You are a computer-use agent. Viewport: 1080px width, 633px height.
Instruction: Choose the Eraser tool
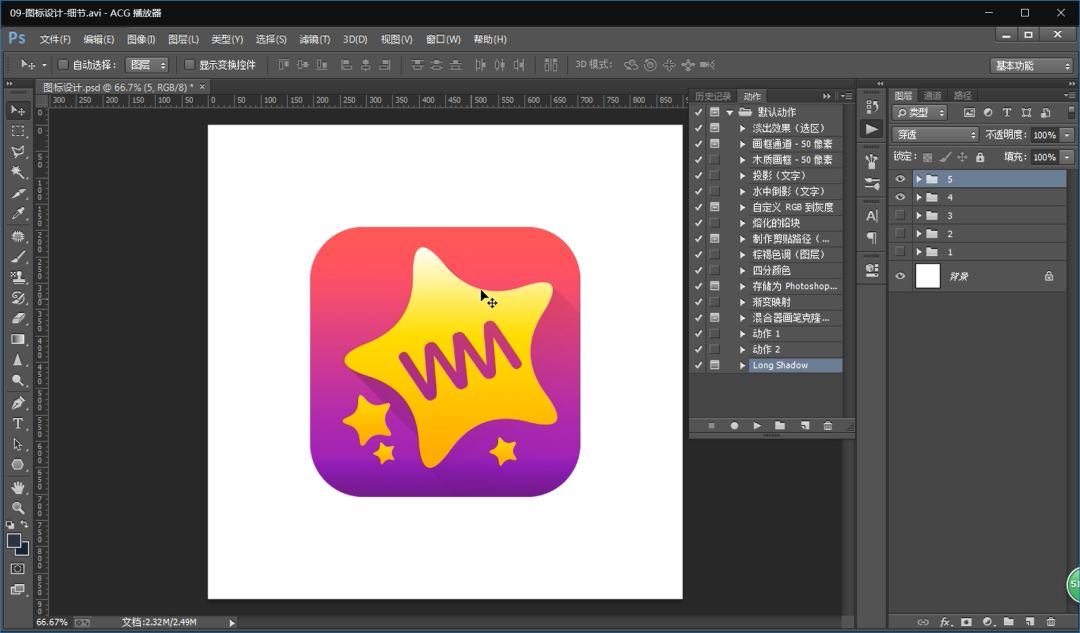point(18,319)
